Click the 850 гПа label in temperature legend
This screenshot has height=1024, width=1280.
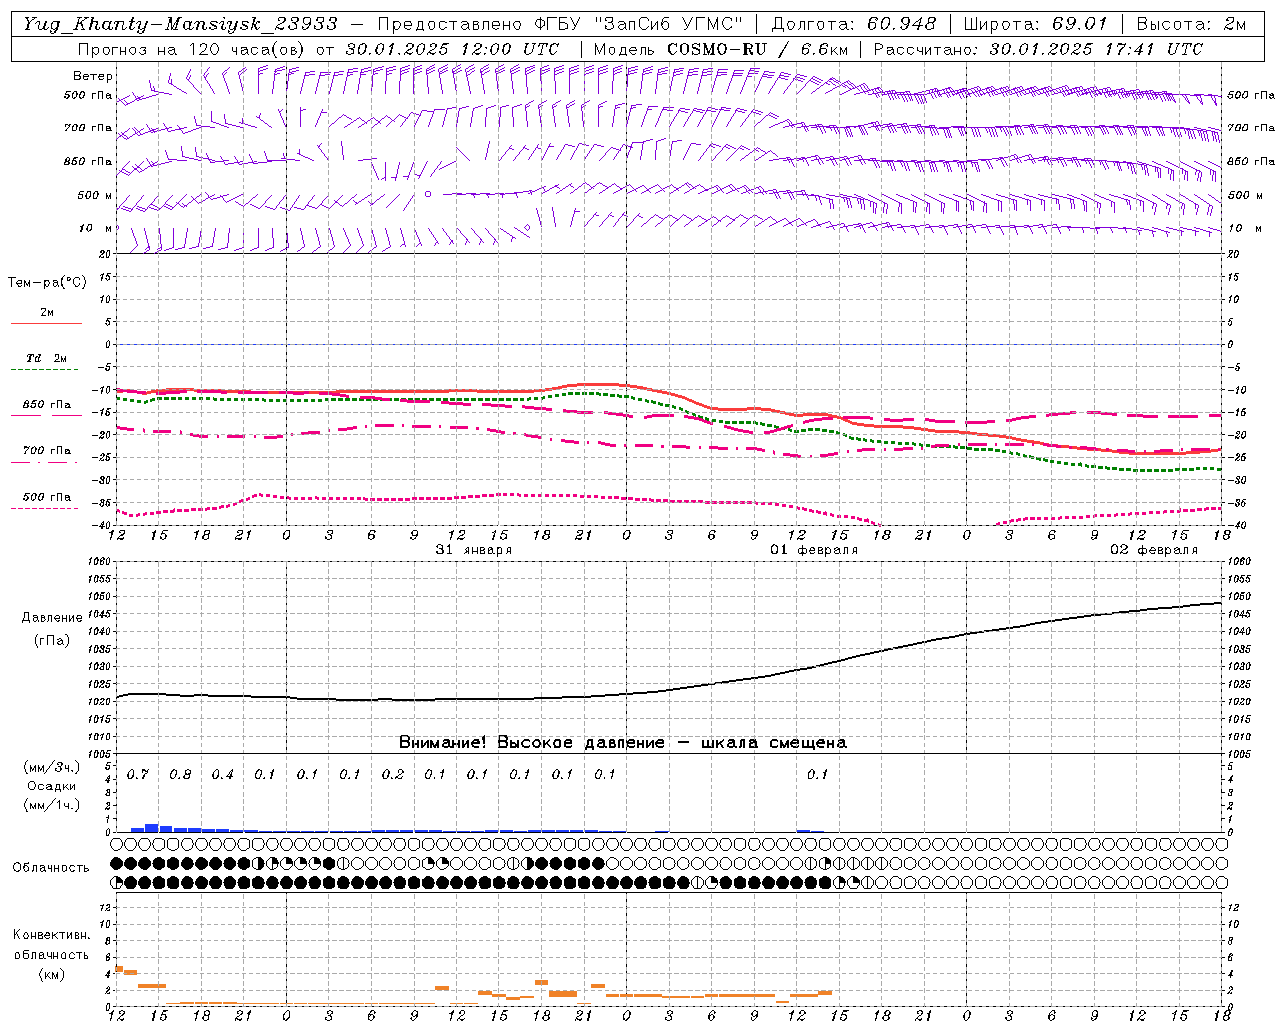point(47,405)
